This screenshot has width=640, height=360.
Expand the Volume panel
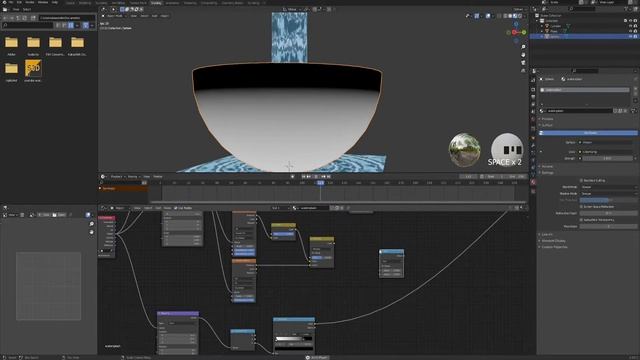[547, 167]
